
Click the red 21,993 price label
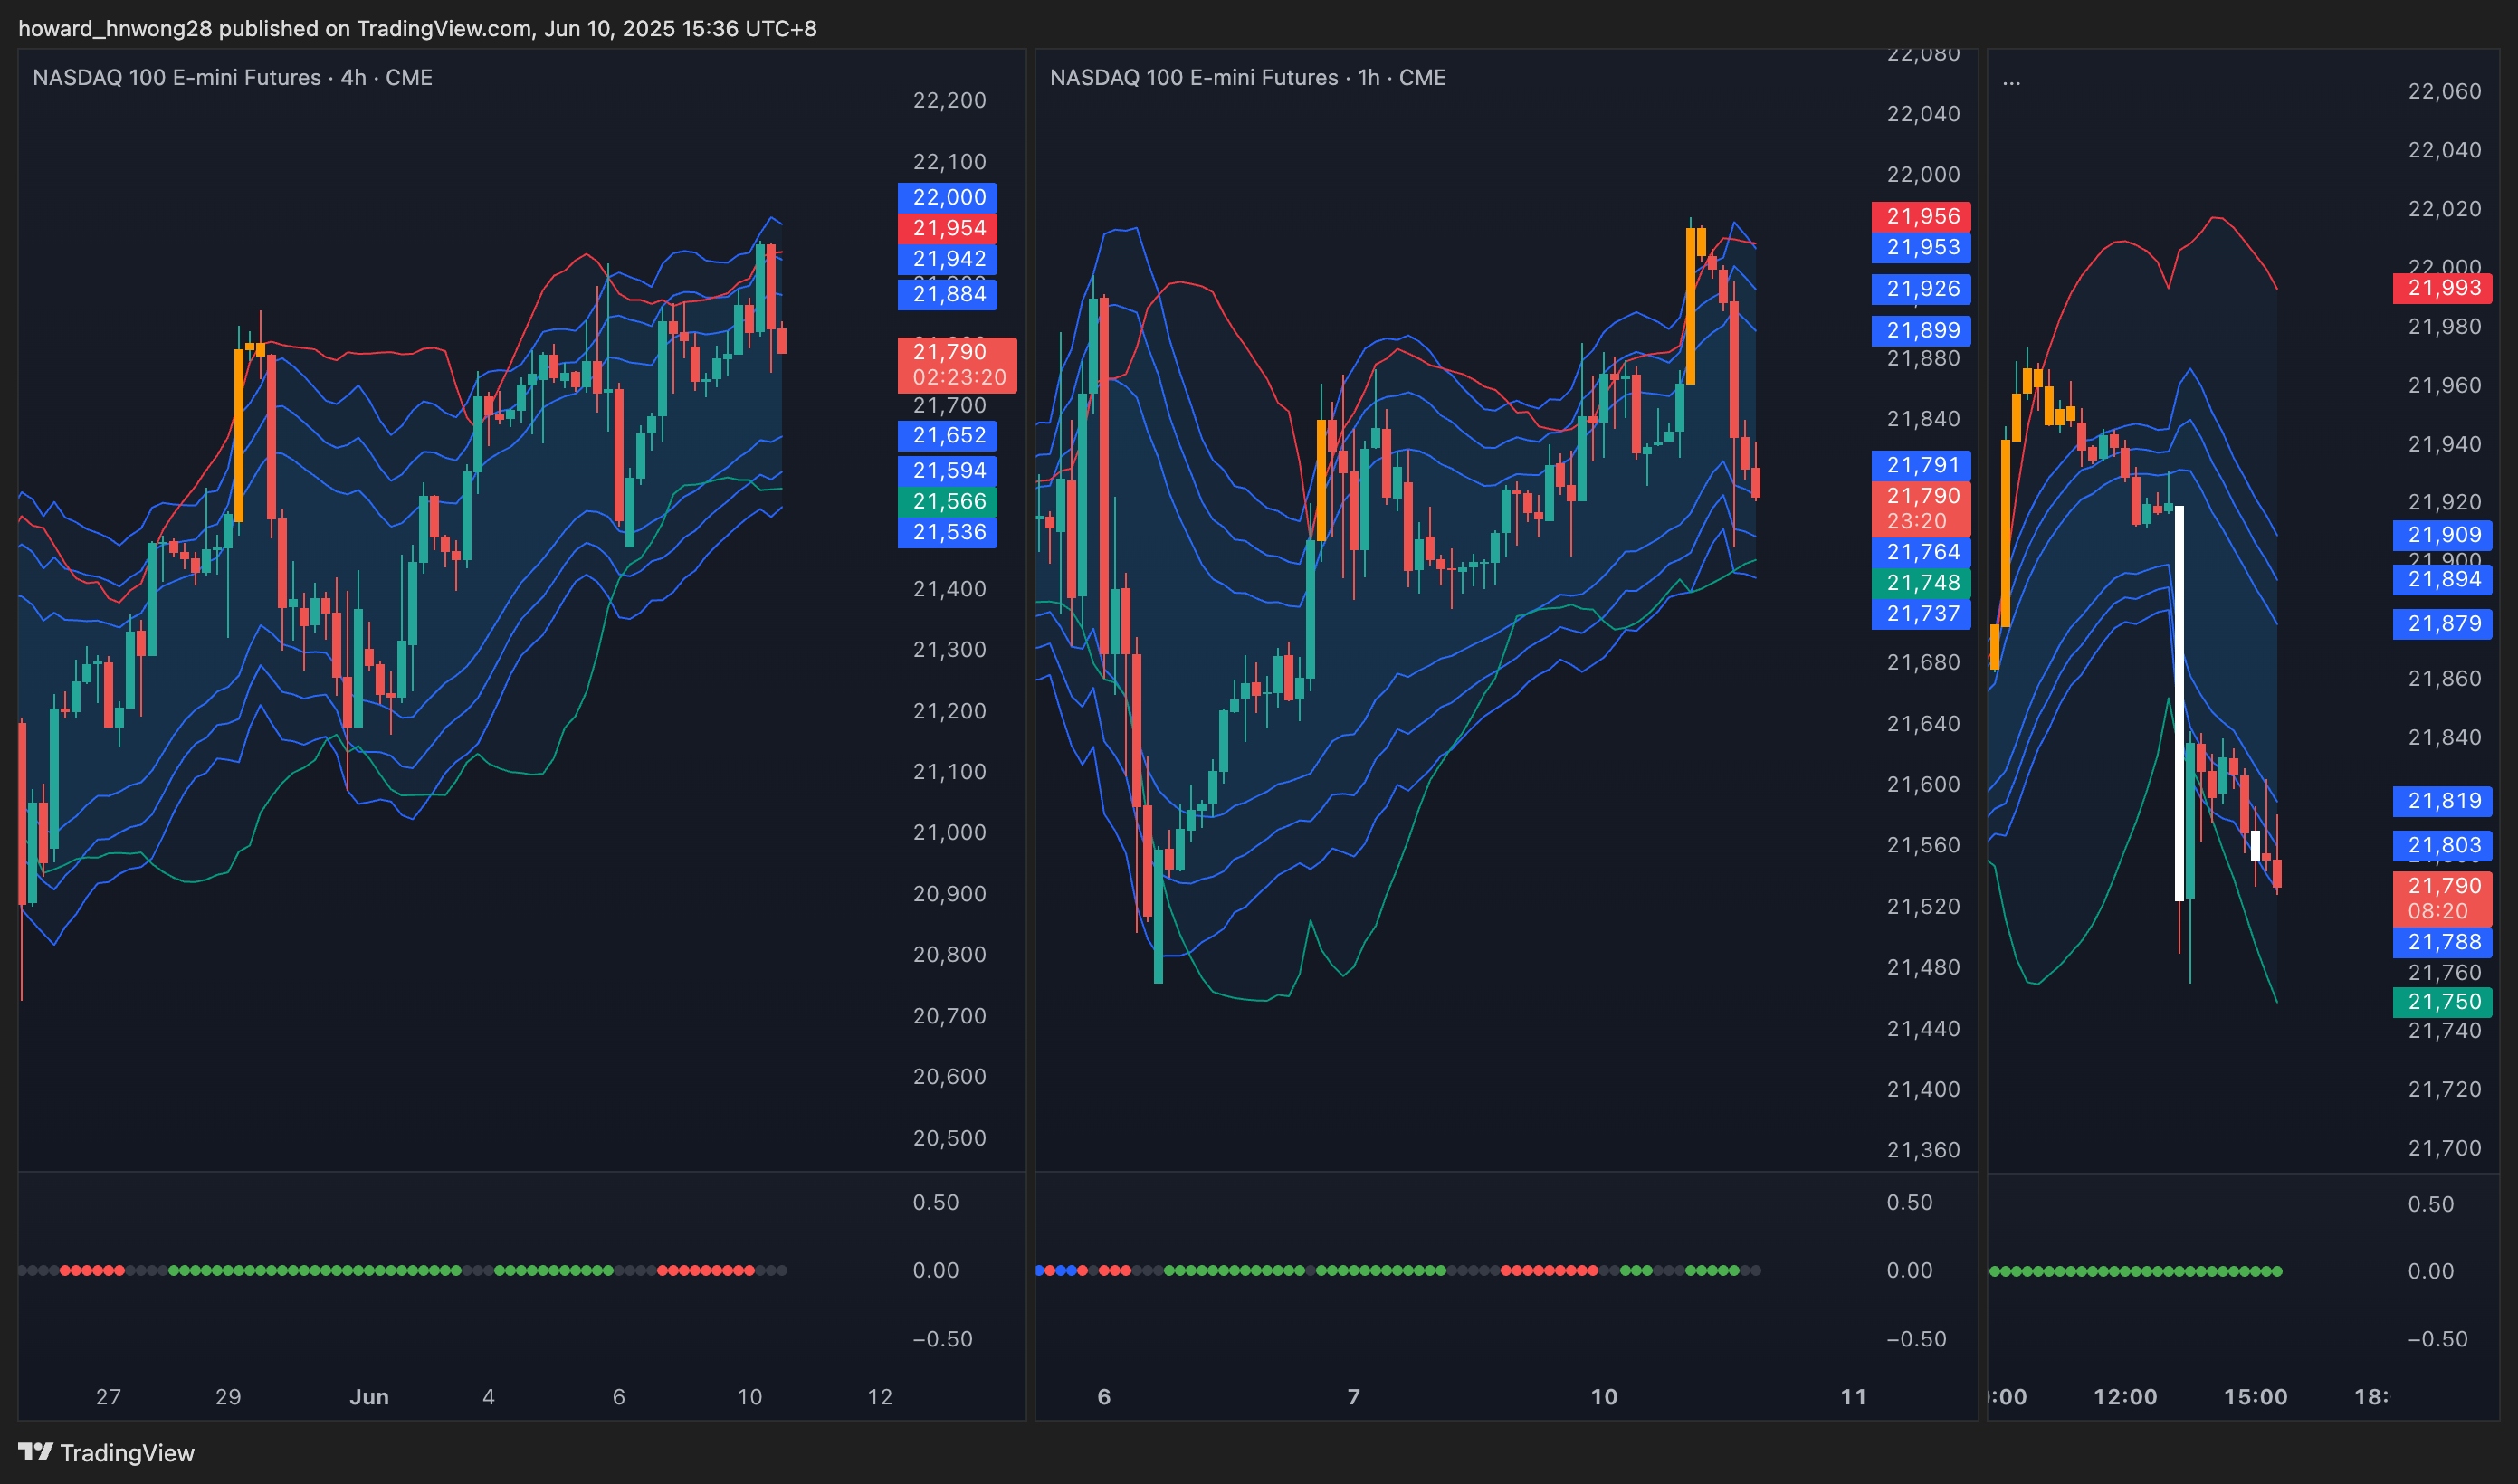[2442, 288]
